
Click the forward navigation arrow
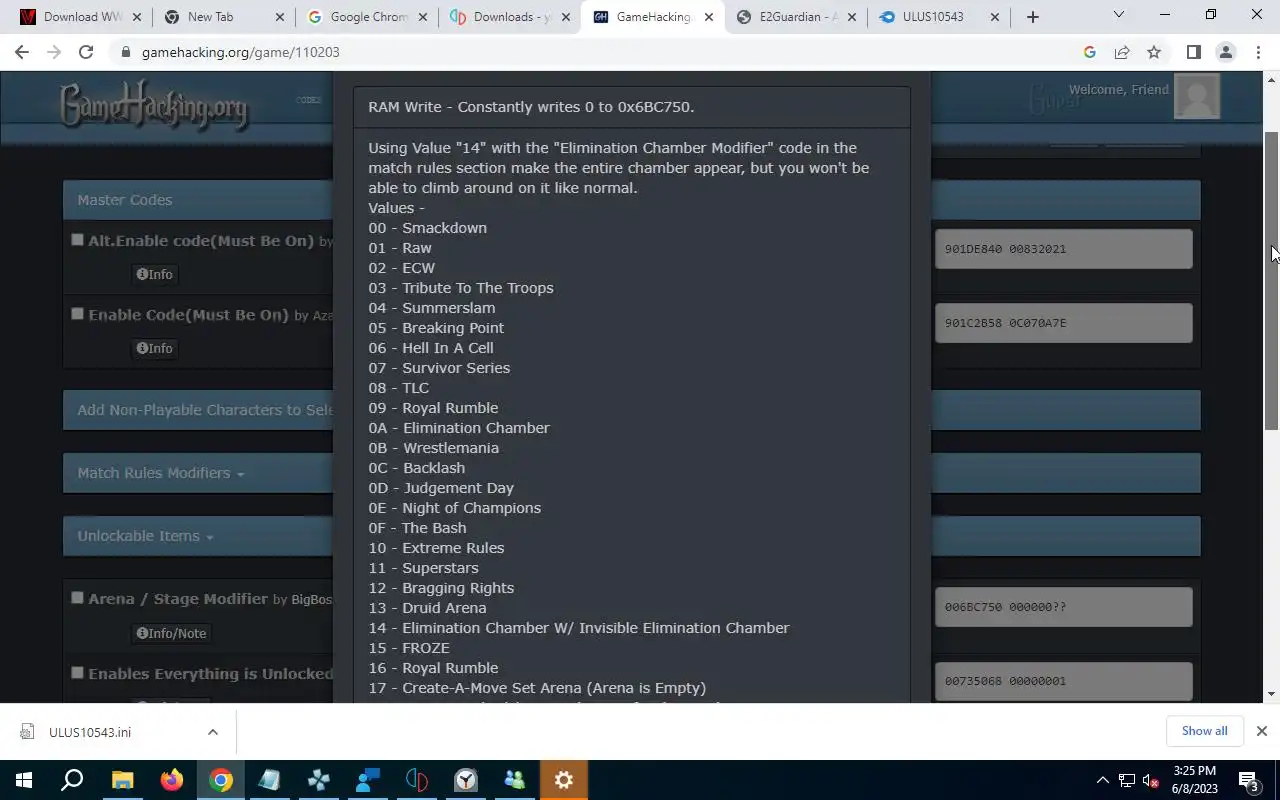point(54,52)
